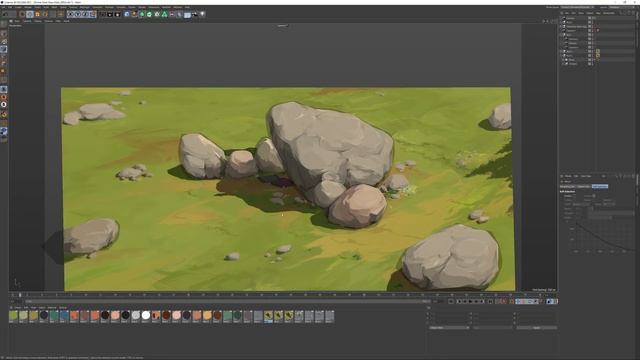Open the Create menu in main menu bar
640x360 pixels.
click(18, 7)
